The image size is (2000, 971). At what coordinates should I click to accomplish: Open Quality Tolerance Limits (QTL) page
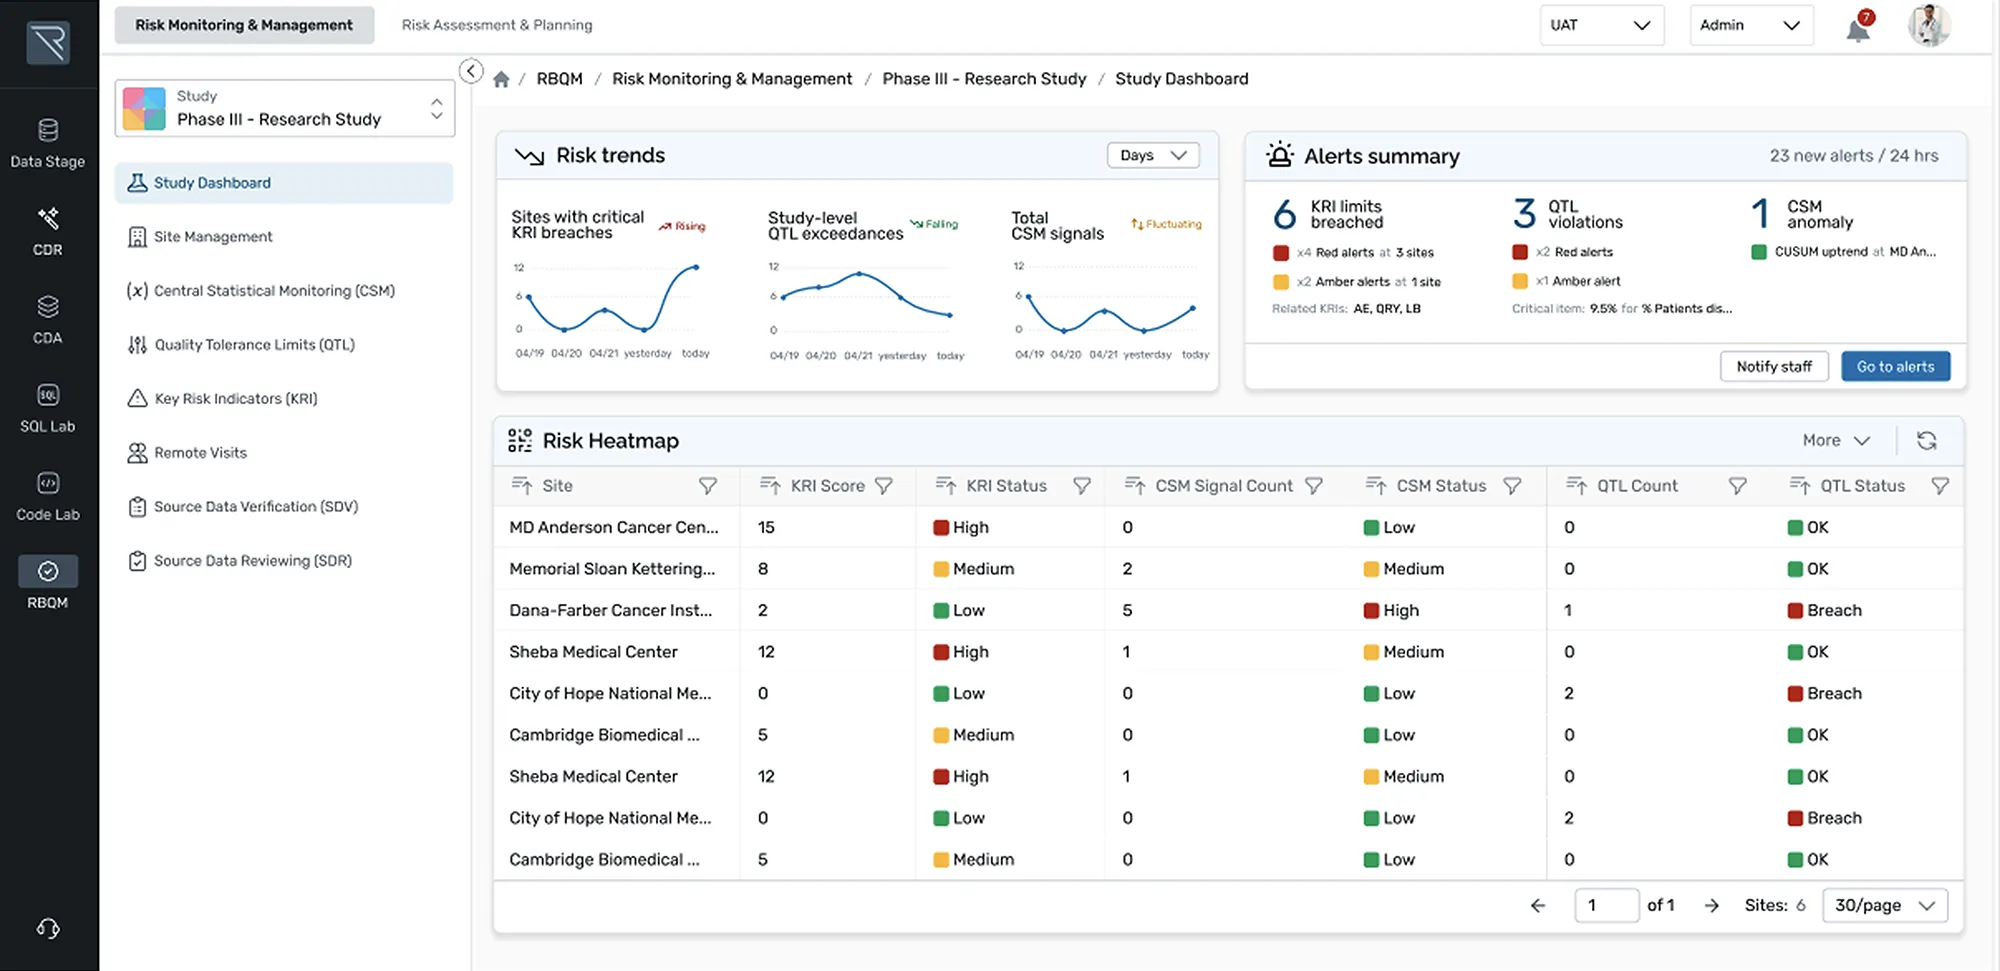click(254, 344)
